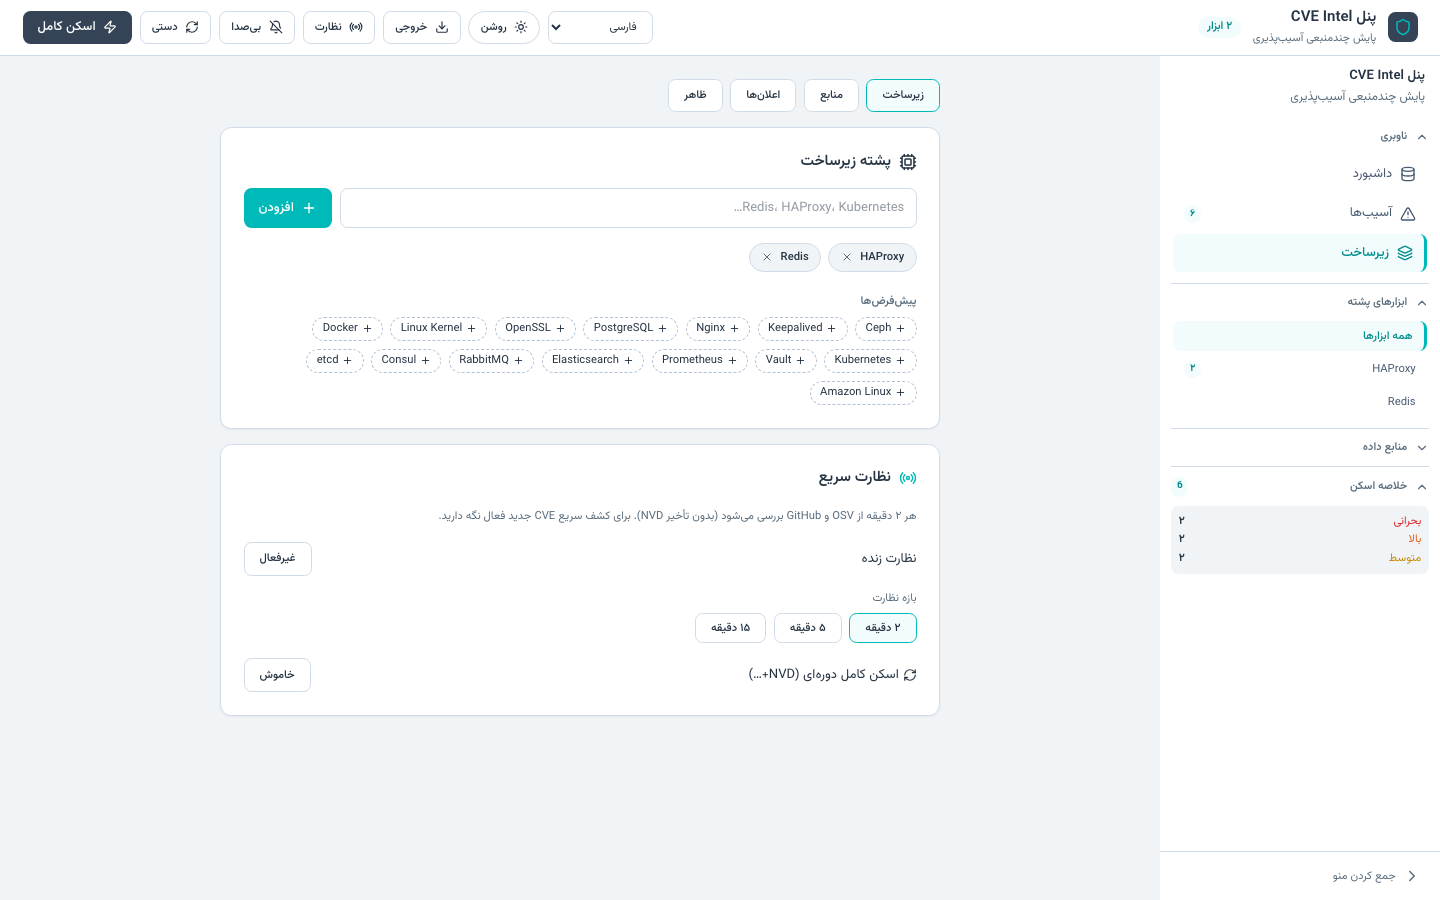The image size is (1440, 900).
Task: Select the ۲ دقیقه interval option
Action: tap(883, 628)
